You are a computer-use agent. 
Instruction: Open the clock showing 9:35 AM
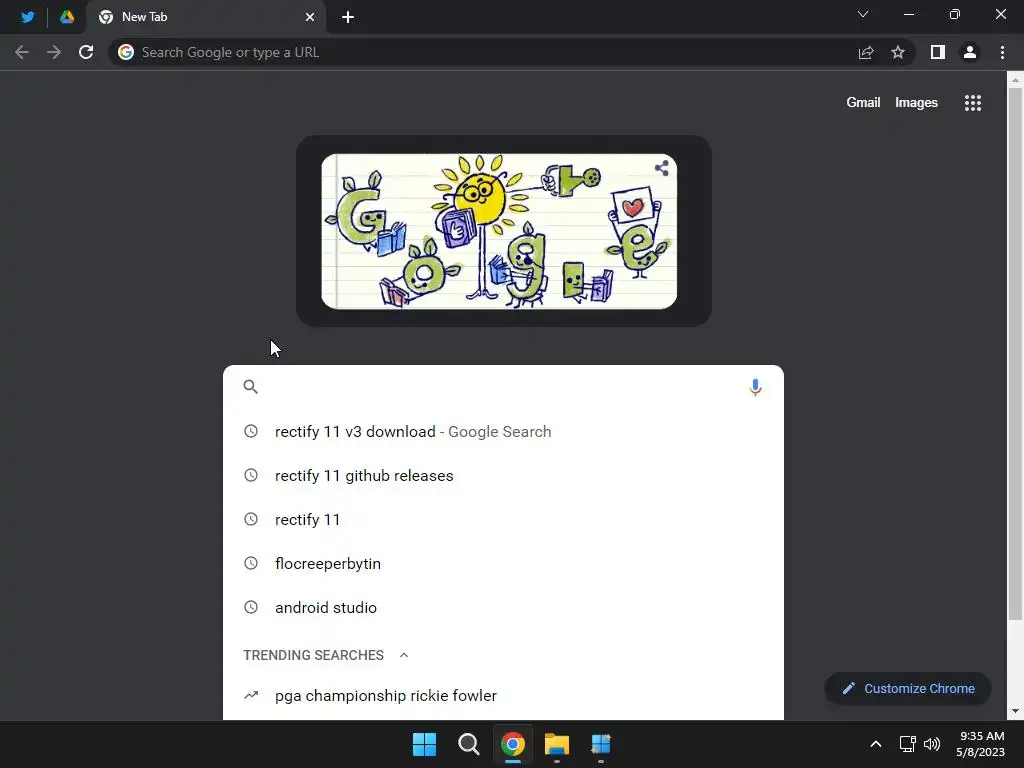point(980,744)
